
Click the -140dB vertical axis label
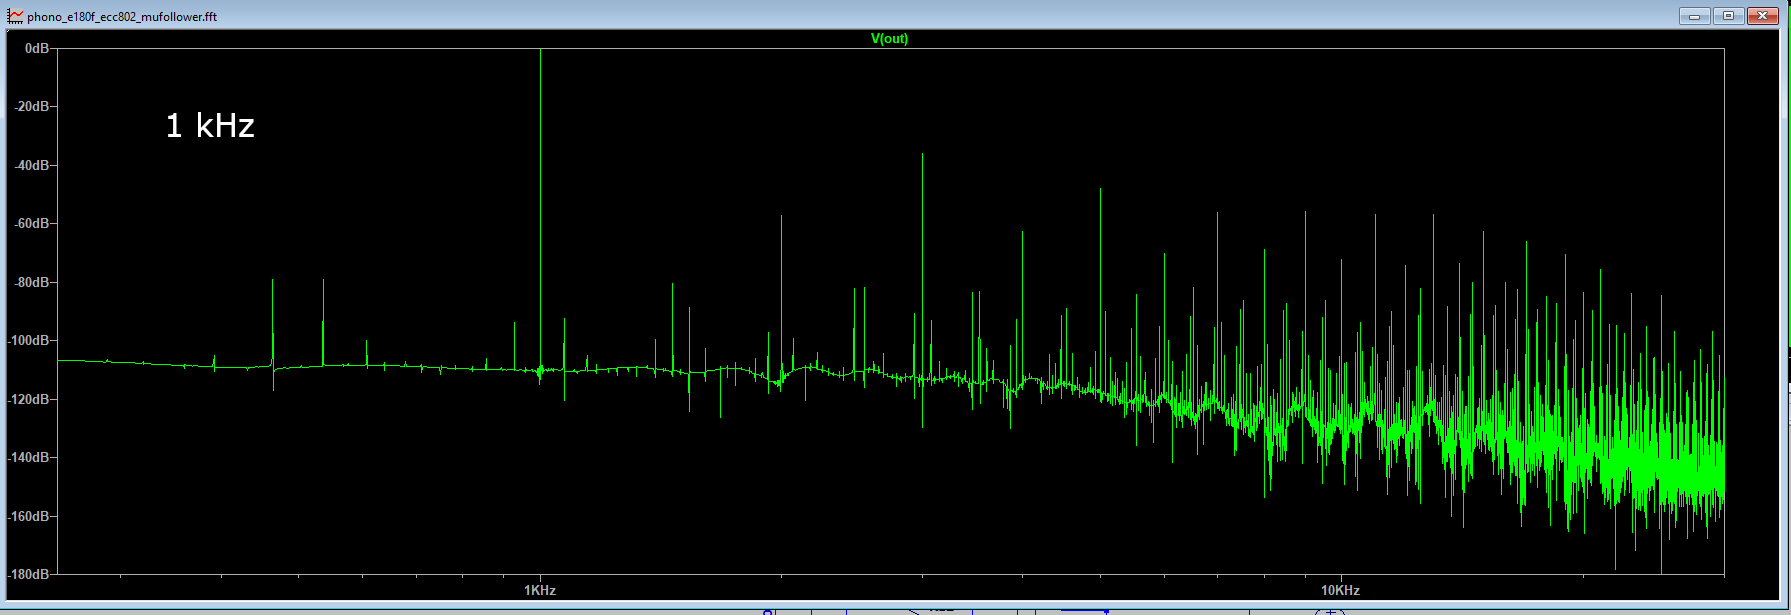(x=29, y=458)
